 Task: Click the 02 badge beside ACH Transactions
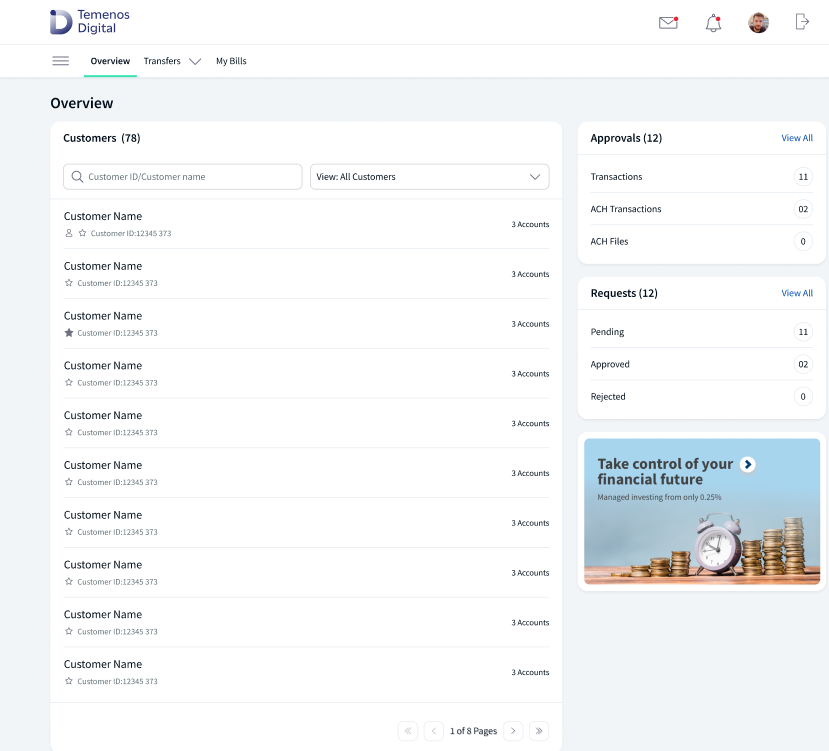[x=803, y=209]
